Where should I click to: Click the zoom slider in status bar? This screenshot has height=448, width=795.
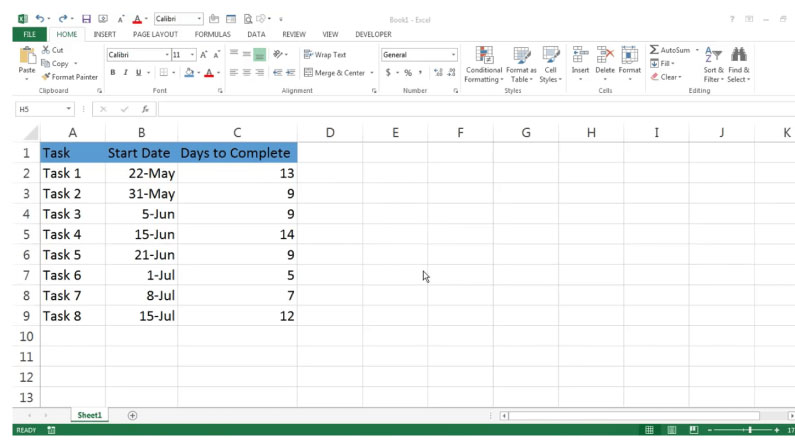(750, 430)
